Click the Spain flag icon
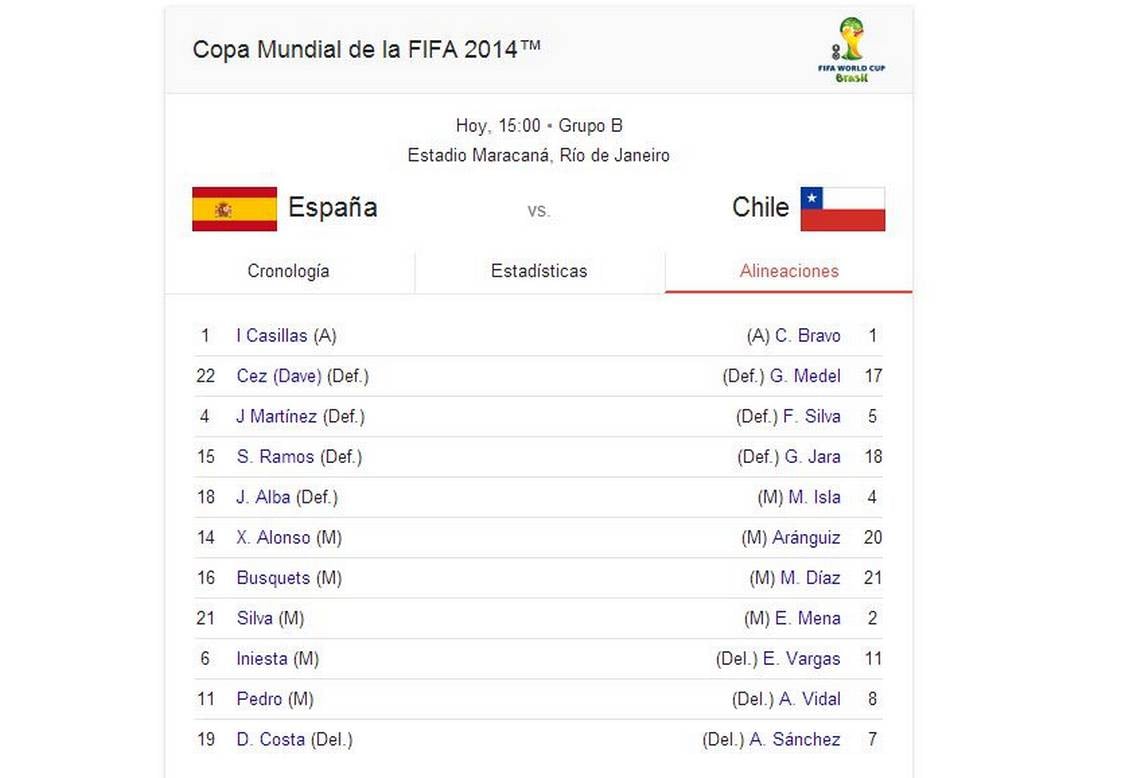The width and height of the screenshot is (1140, 778). tap(234, 209)
